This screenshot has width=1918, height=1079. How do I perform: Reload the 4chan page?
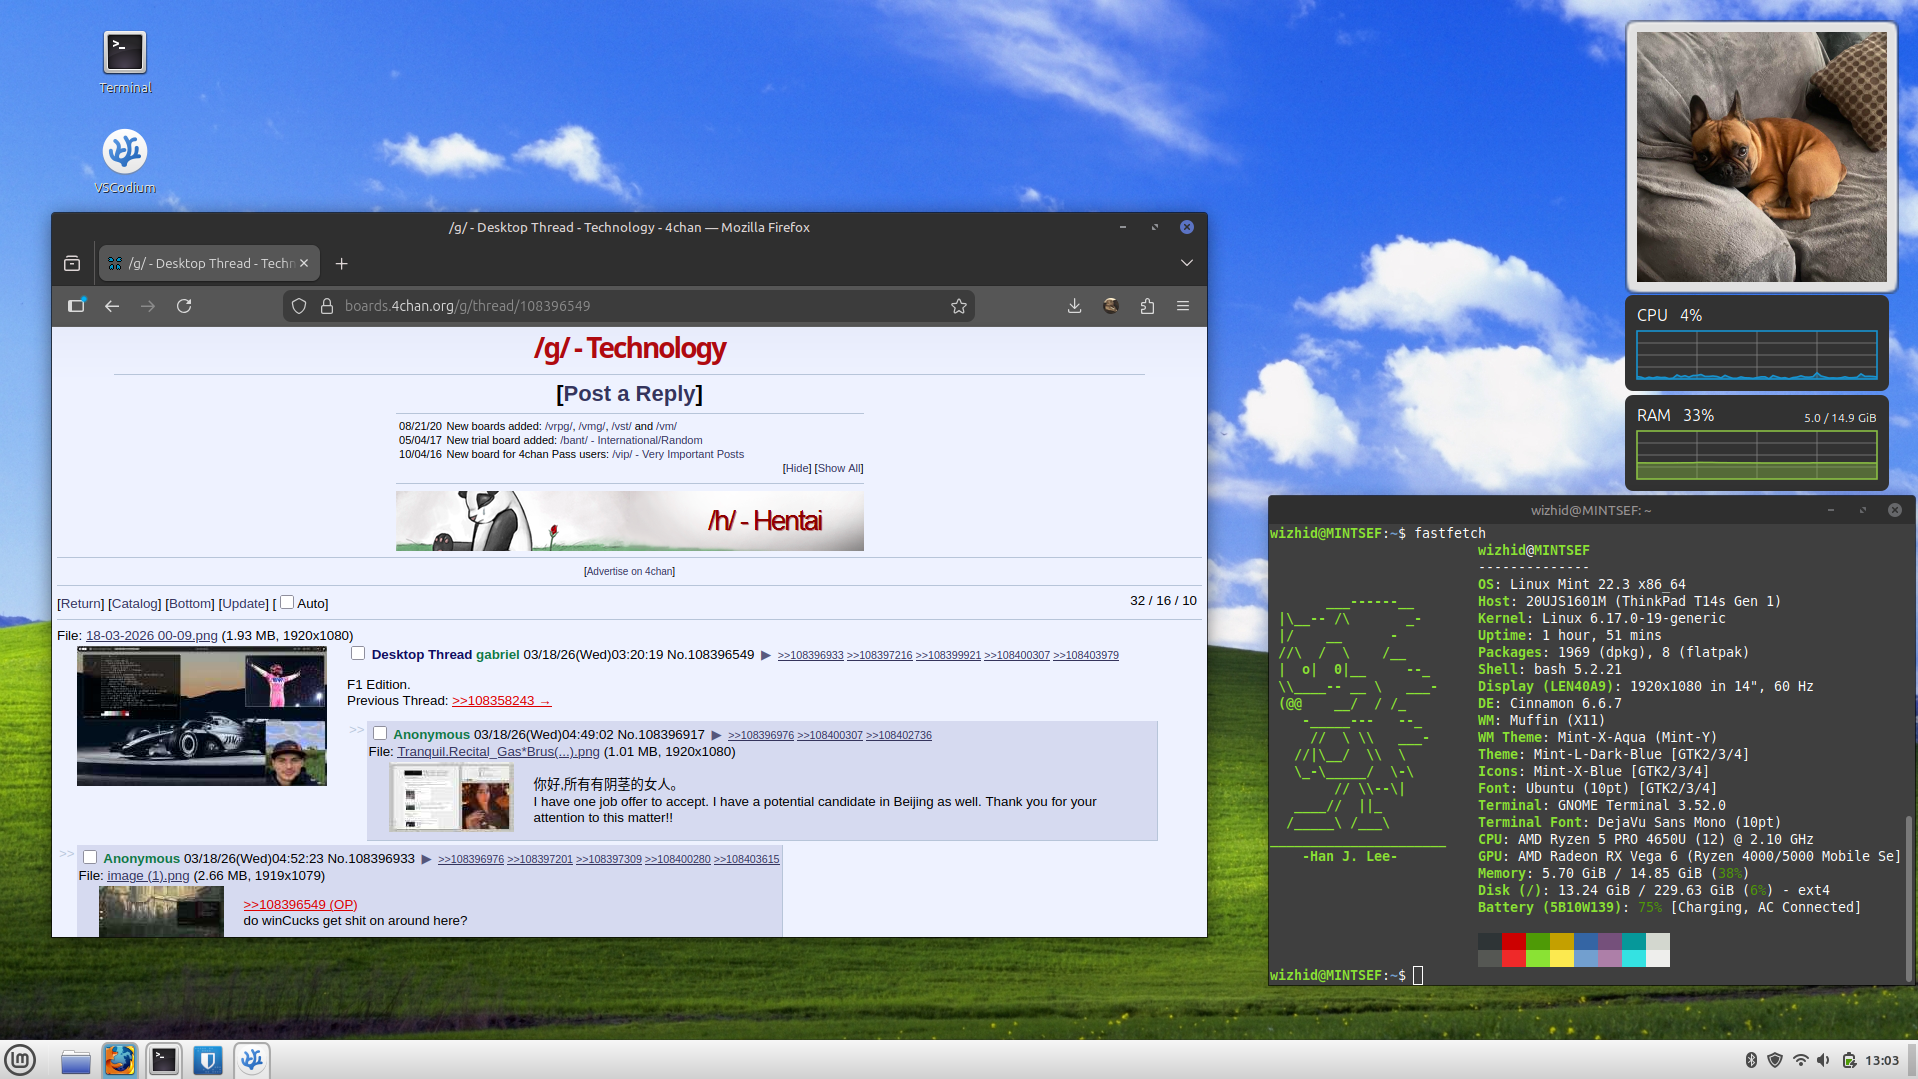pyautogui.click(x=184, y=306)
